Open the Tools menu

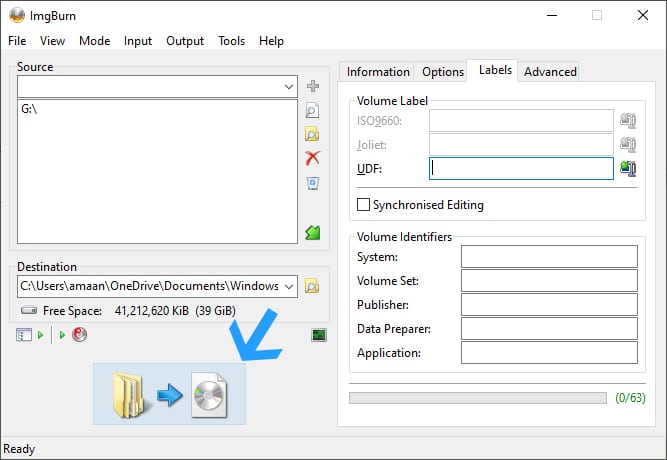point(231,41)
